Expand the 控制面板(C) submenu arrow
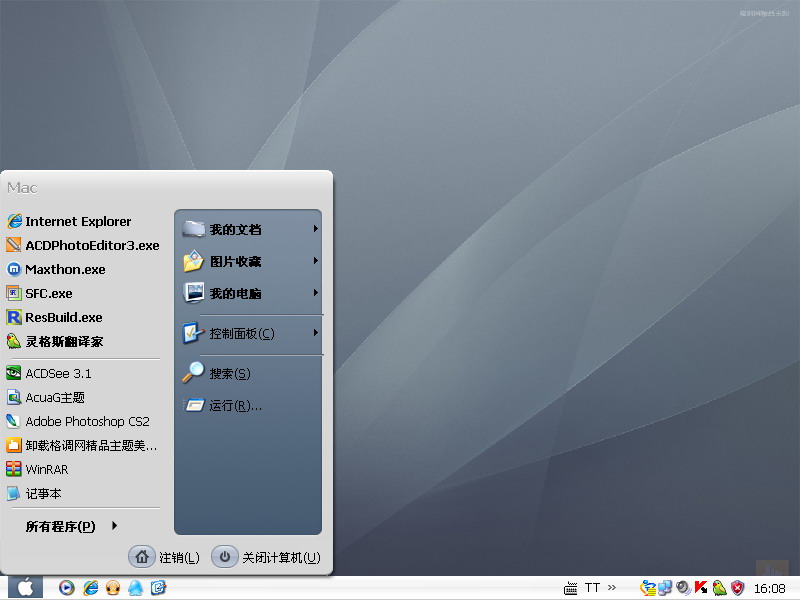The image size is (800, 600). click(x=316, y=333)
